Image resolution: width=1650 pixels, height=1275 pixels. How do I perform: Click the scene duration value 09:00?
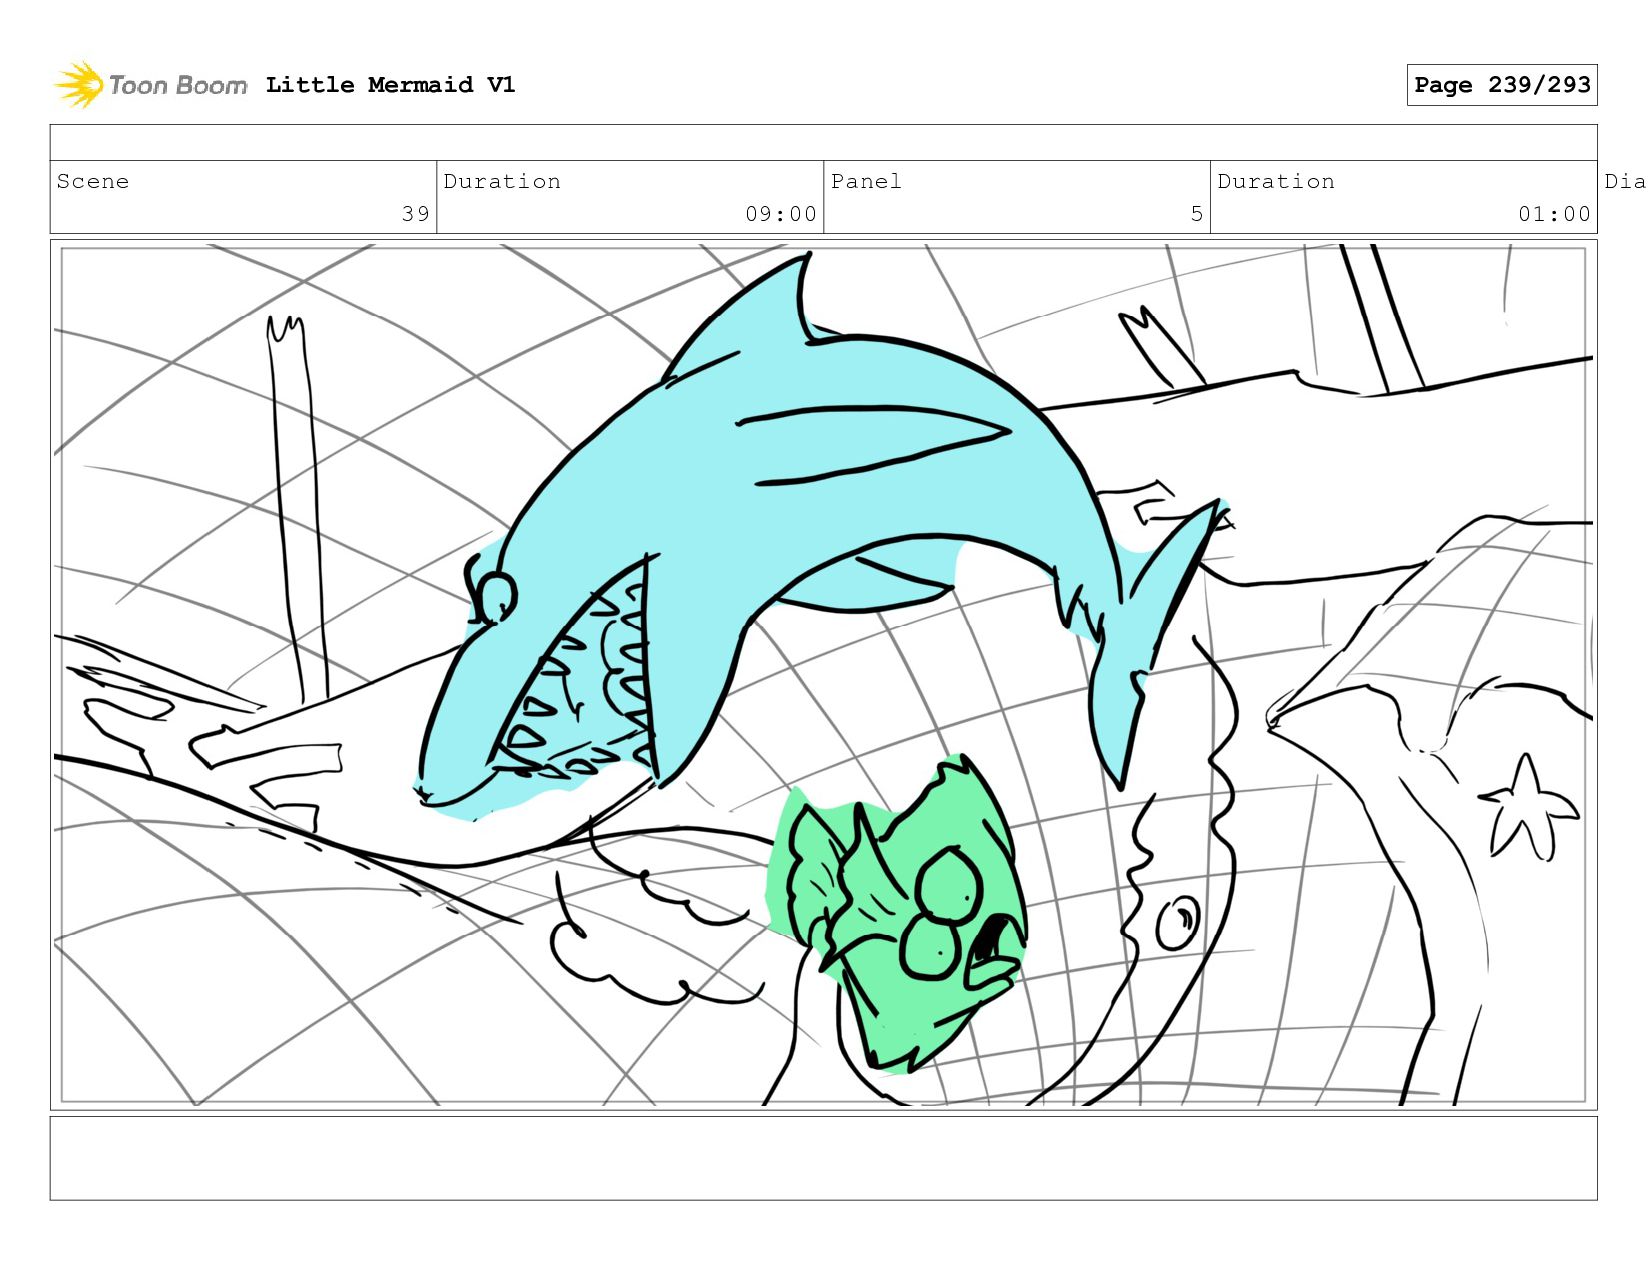781,214
